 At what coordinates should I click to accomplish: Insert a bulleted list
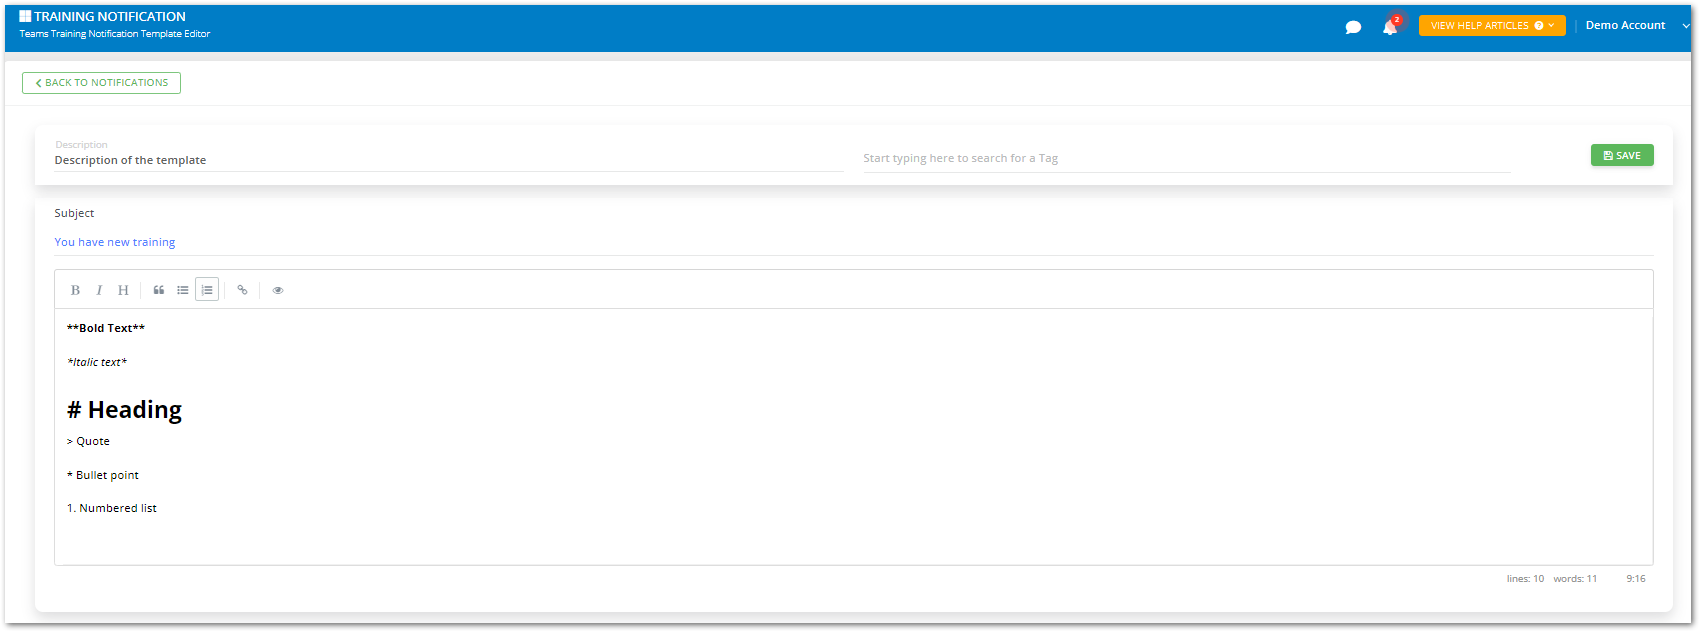click(183, 290)
